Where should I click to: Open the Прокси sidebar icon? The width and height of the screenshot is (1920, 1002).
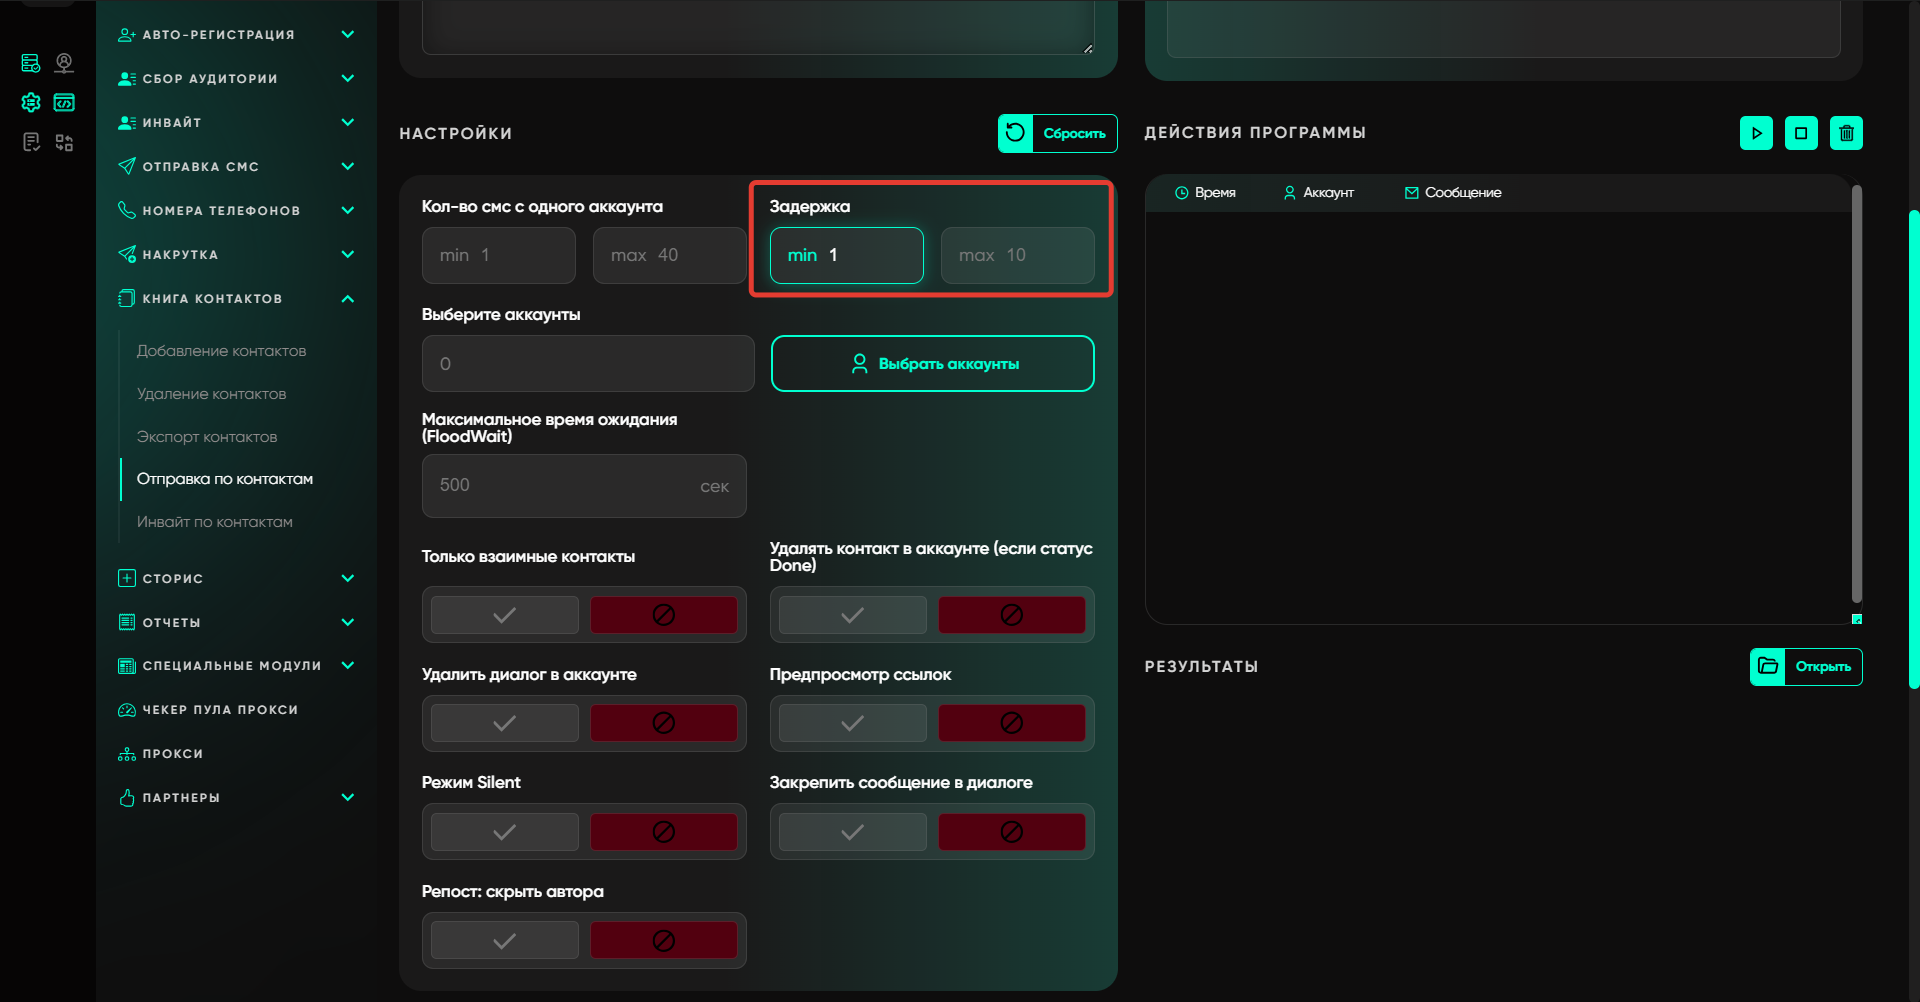tap(127, 754)
